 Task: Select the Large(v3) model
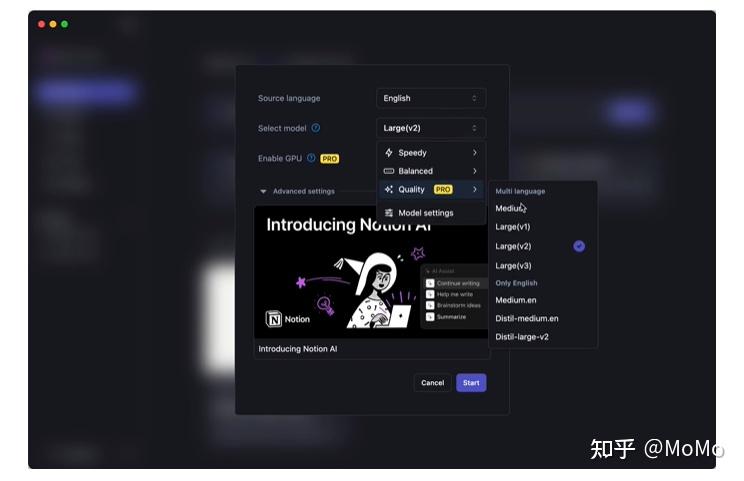(x=542, y=266)
